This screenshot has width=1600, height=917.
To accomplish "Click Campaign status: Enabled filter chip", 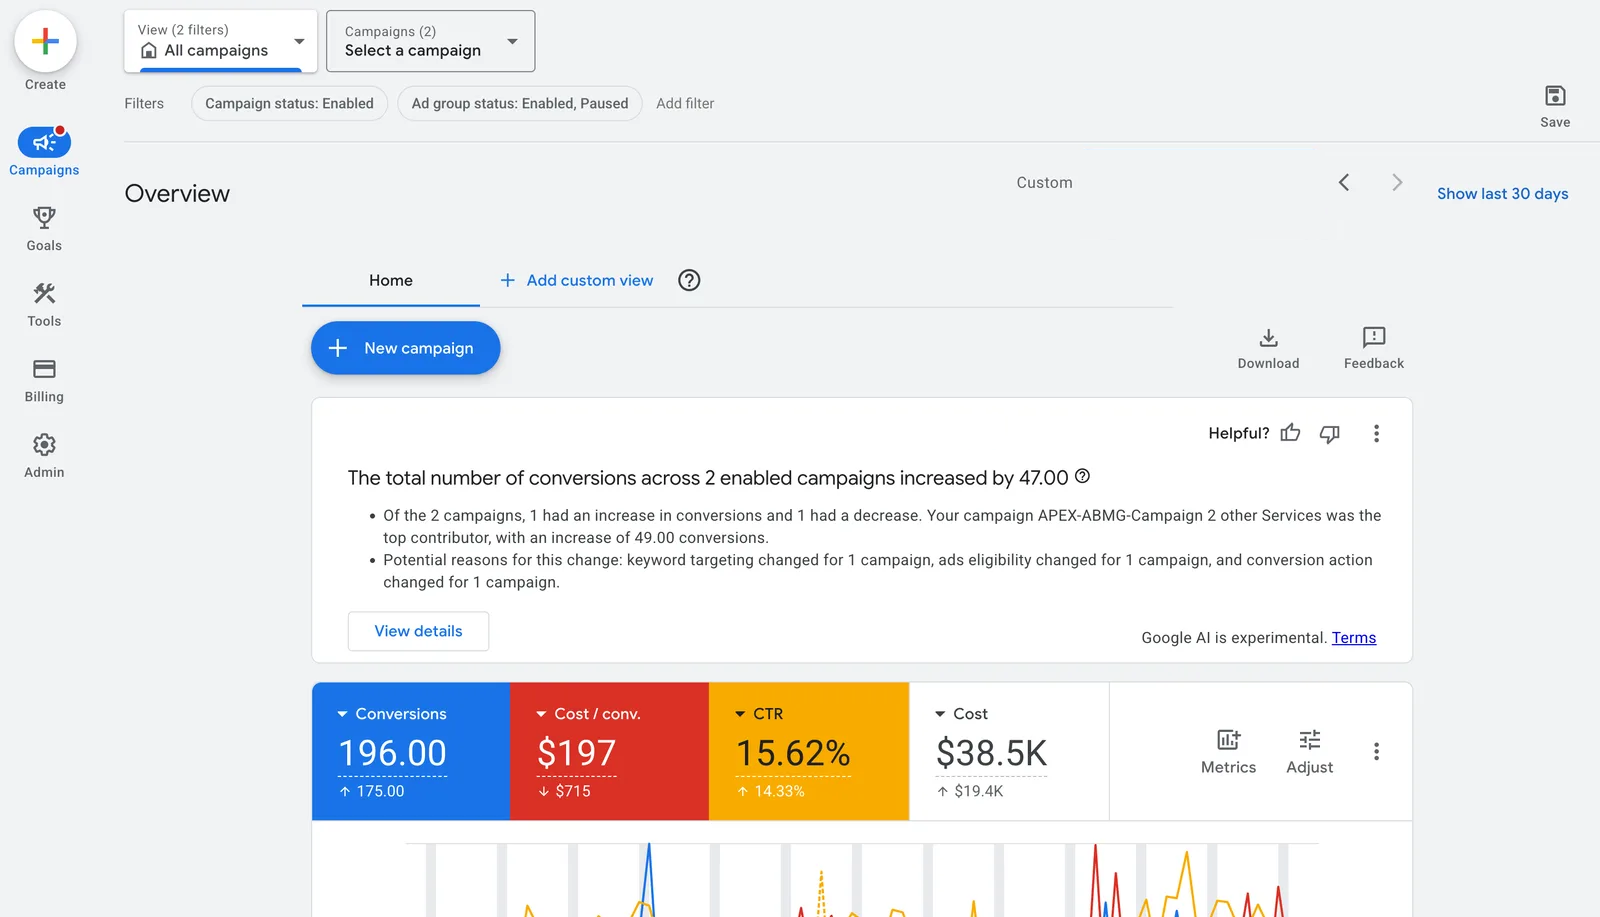I will (289, 103).
